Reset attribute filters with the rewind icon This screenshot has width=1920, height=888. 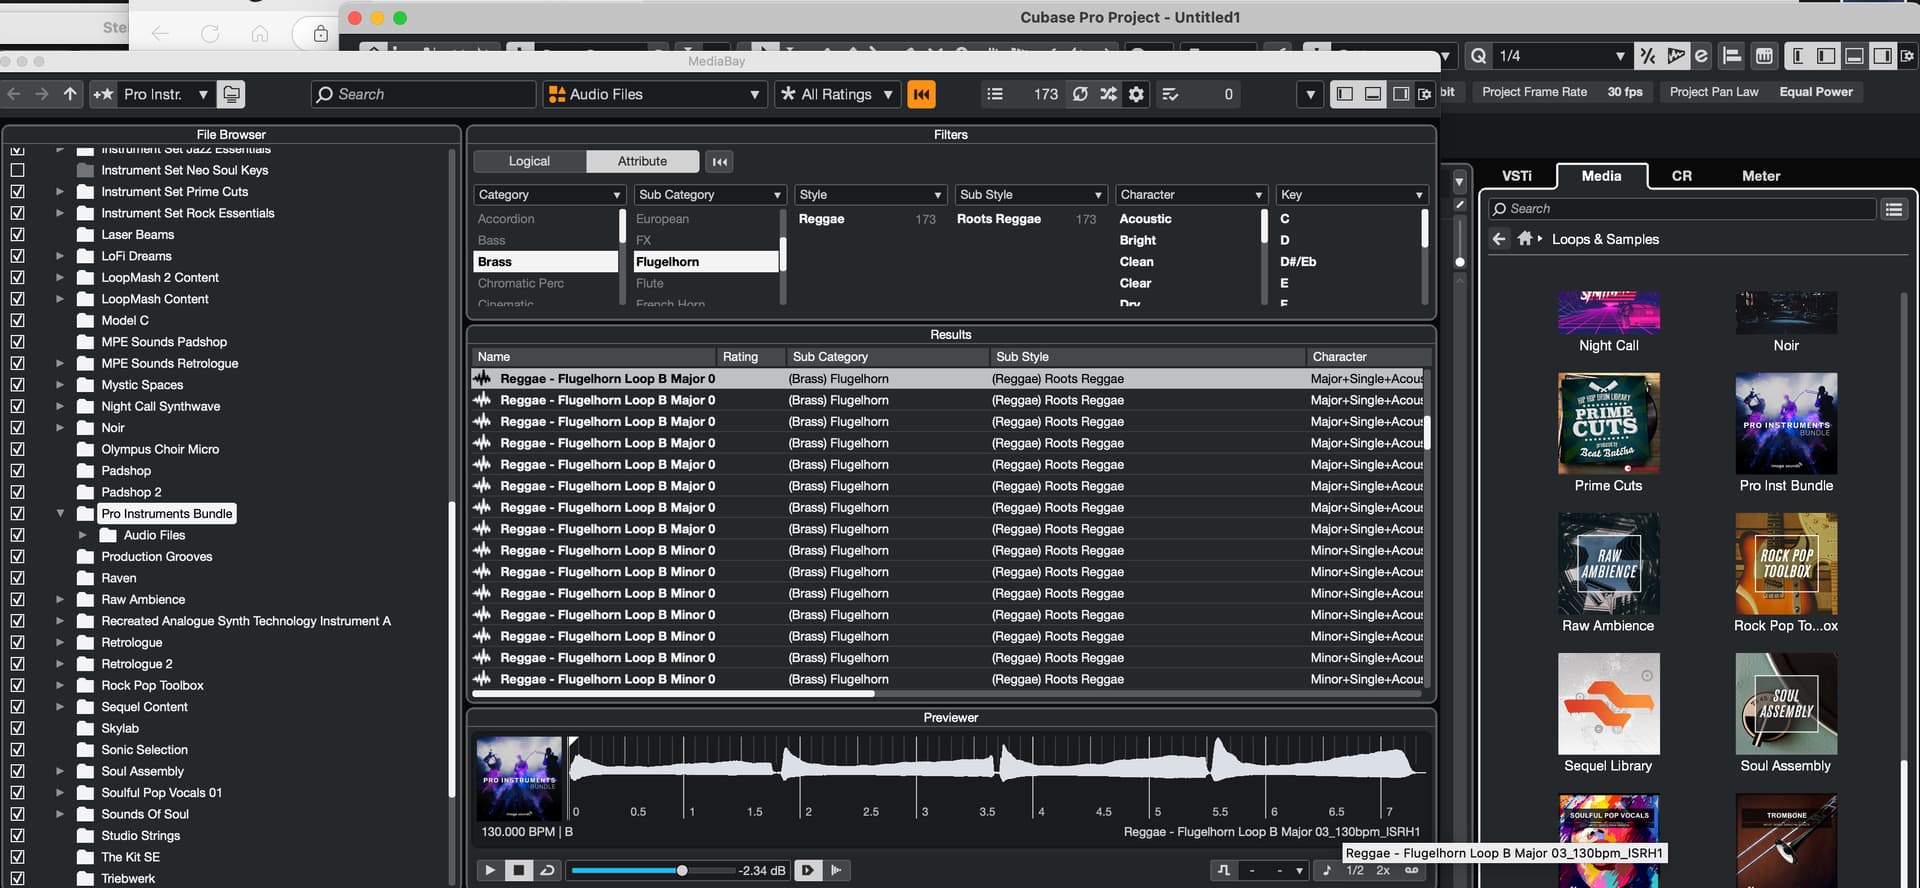point(720,161)
